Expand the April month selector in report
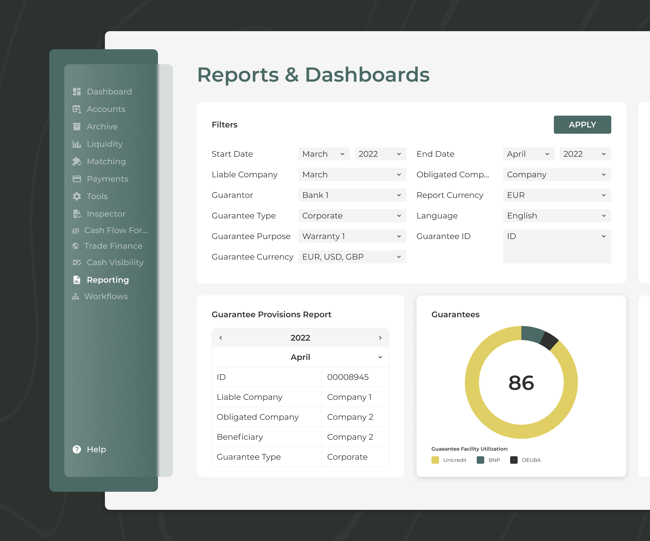 tap(301, 357)
